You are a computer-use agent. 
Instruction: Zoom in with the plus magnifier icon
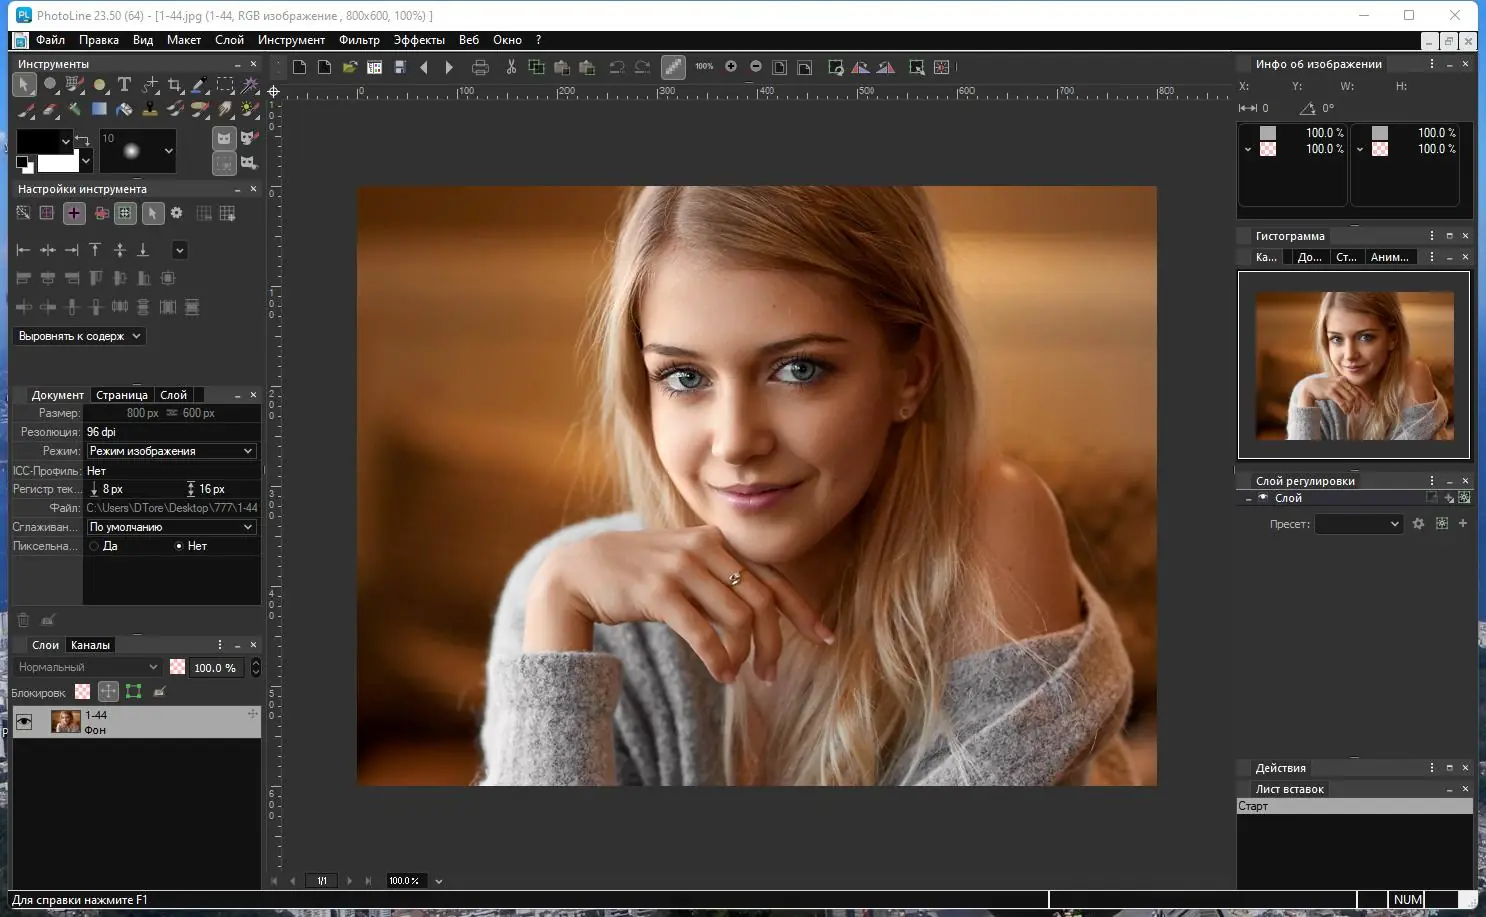[731, 67]
